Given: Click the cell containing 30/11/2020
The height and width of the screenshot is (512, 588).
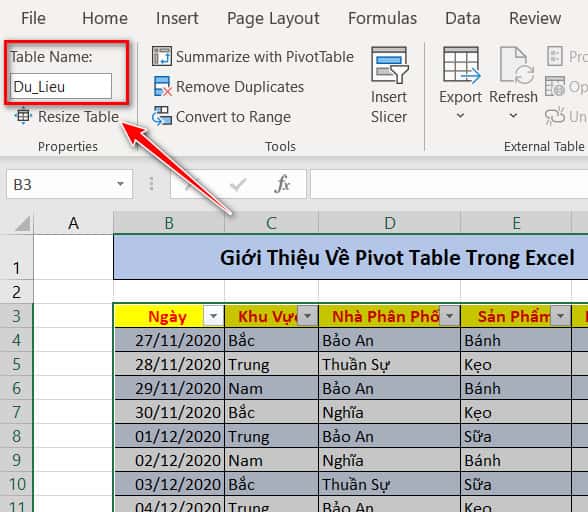Looking at the screenshot, I should [169, 412].
